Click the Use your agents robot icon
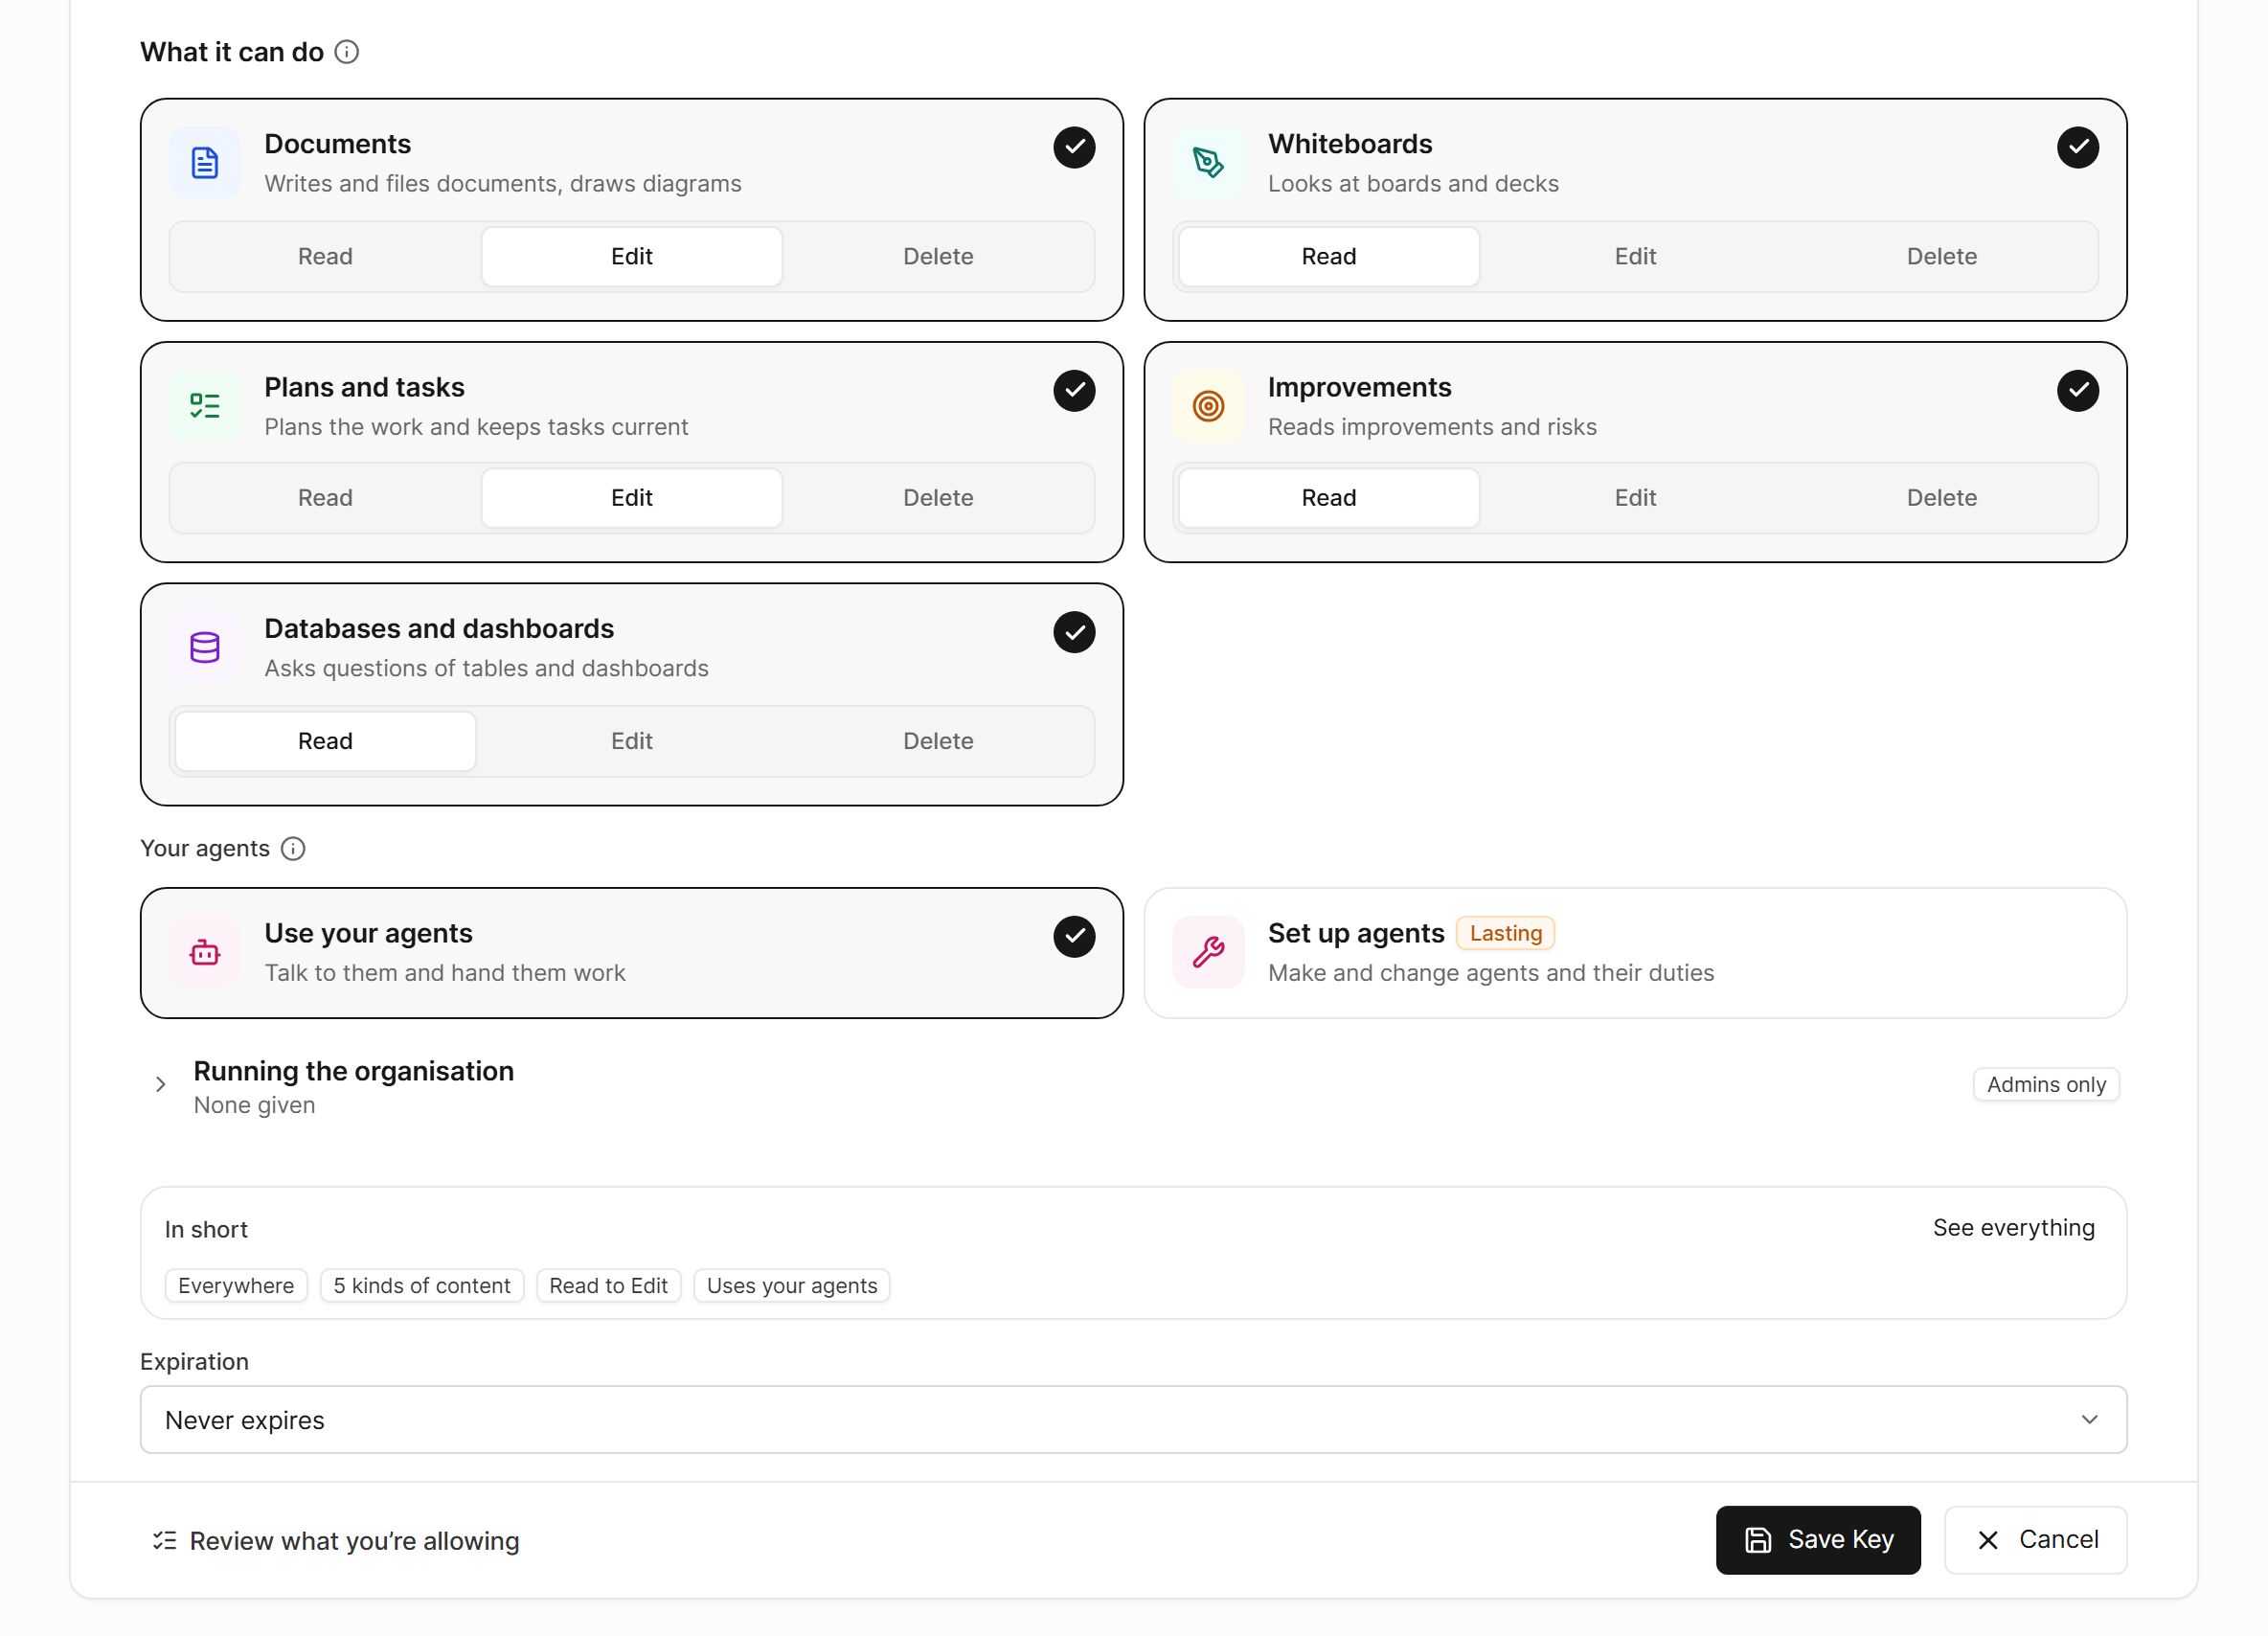This screenshot has width=2268, height=1636. click(205, 953)
